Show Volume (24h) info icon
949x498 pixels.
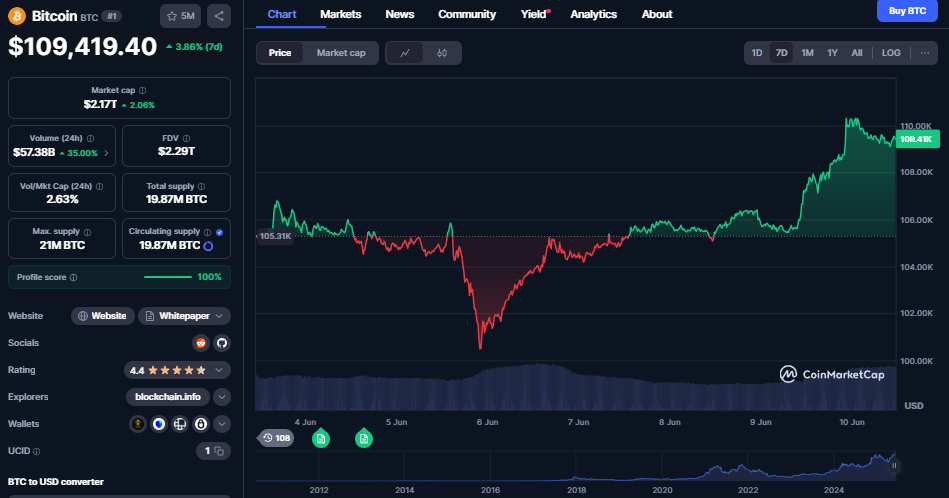click(91, 139)
